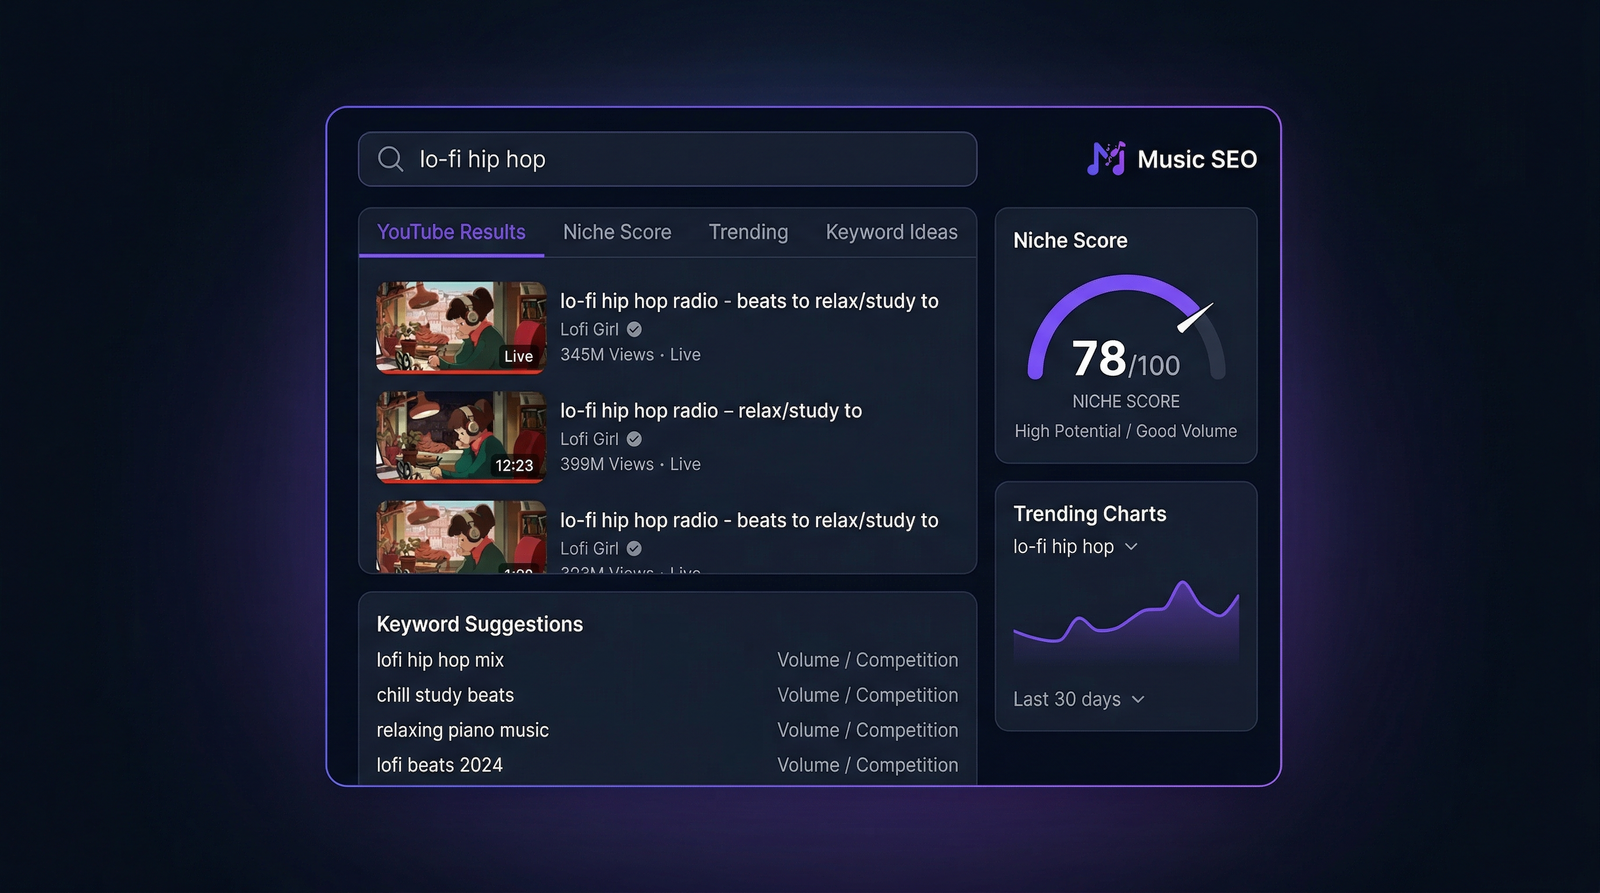
Task: Select keyword 'chill study beats'
Action: (x=445, y=695)
